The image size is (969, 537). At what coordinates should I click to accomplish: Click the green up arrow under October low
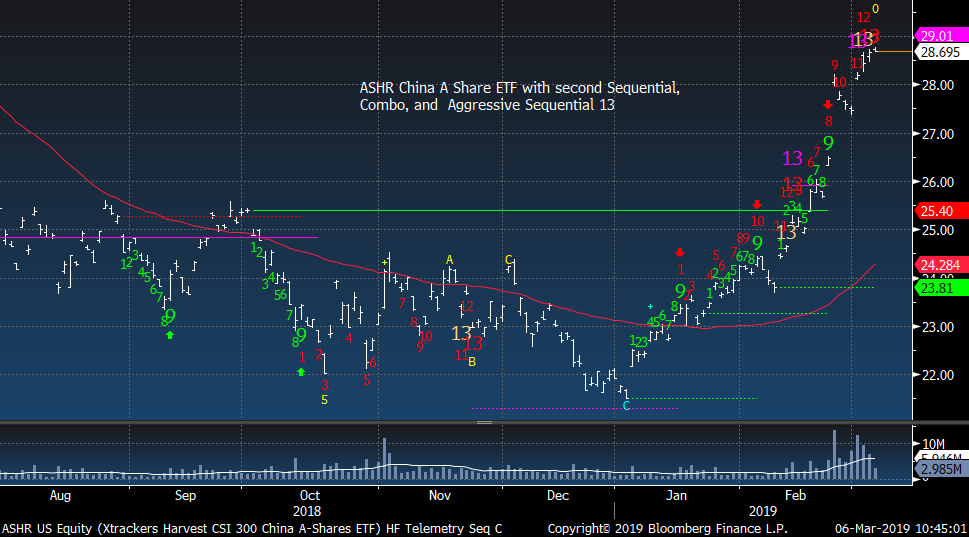coord(301,372)
